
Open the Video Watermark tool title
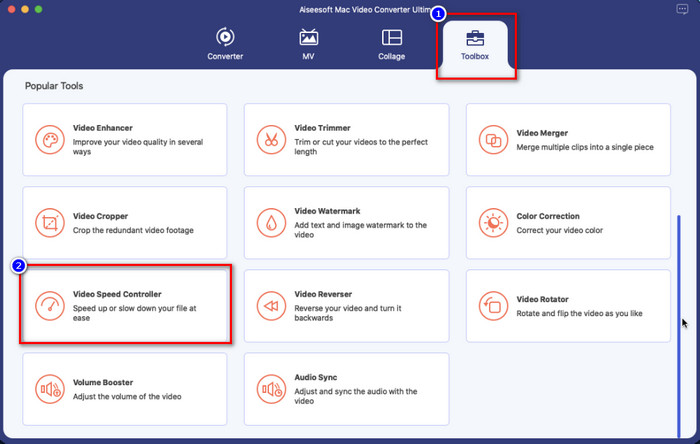(327, 211)
